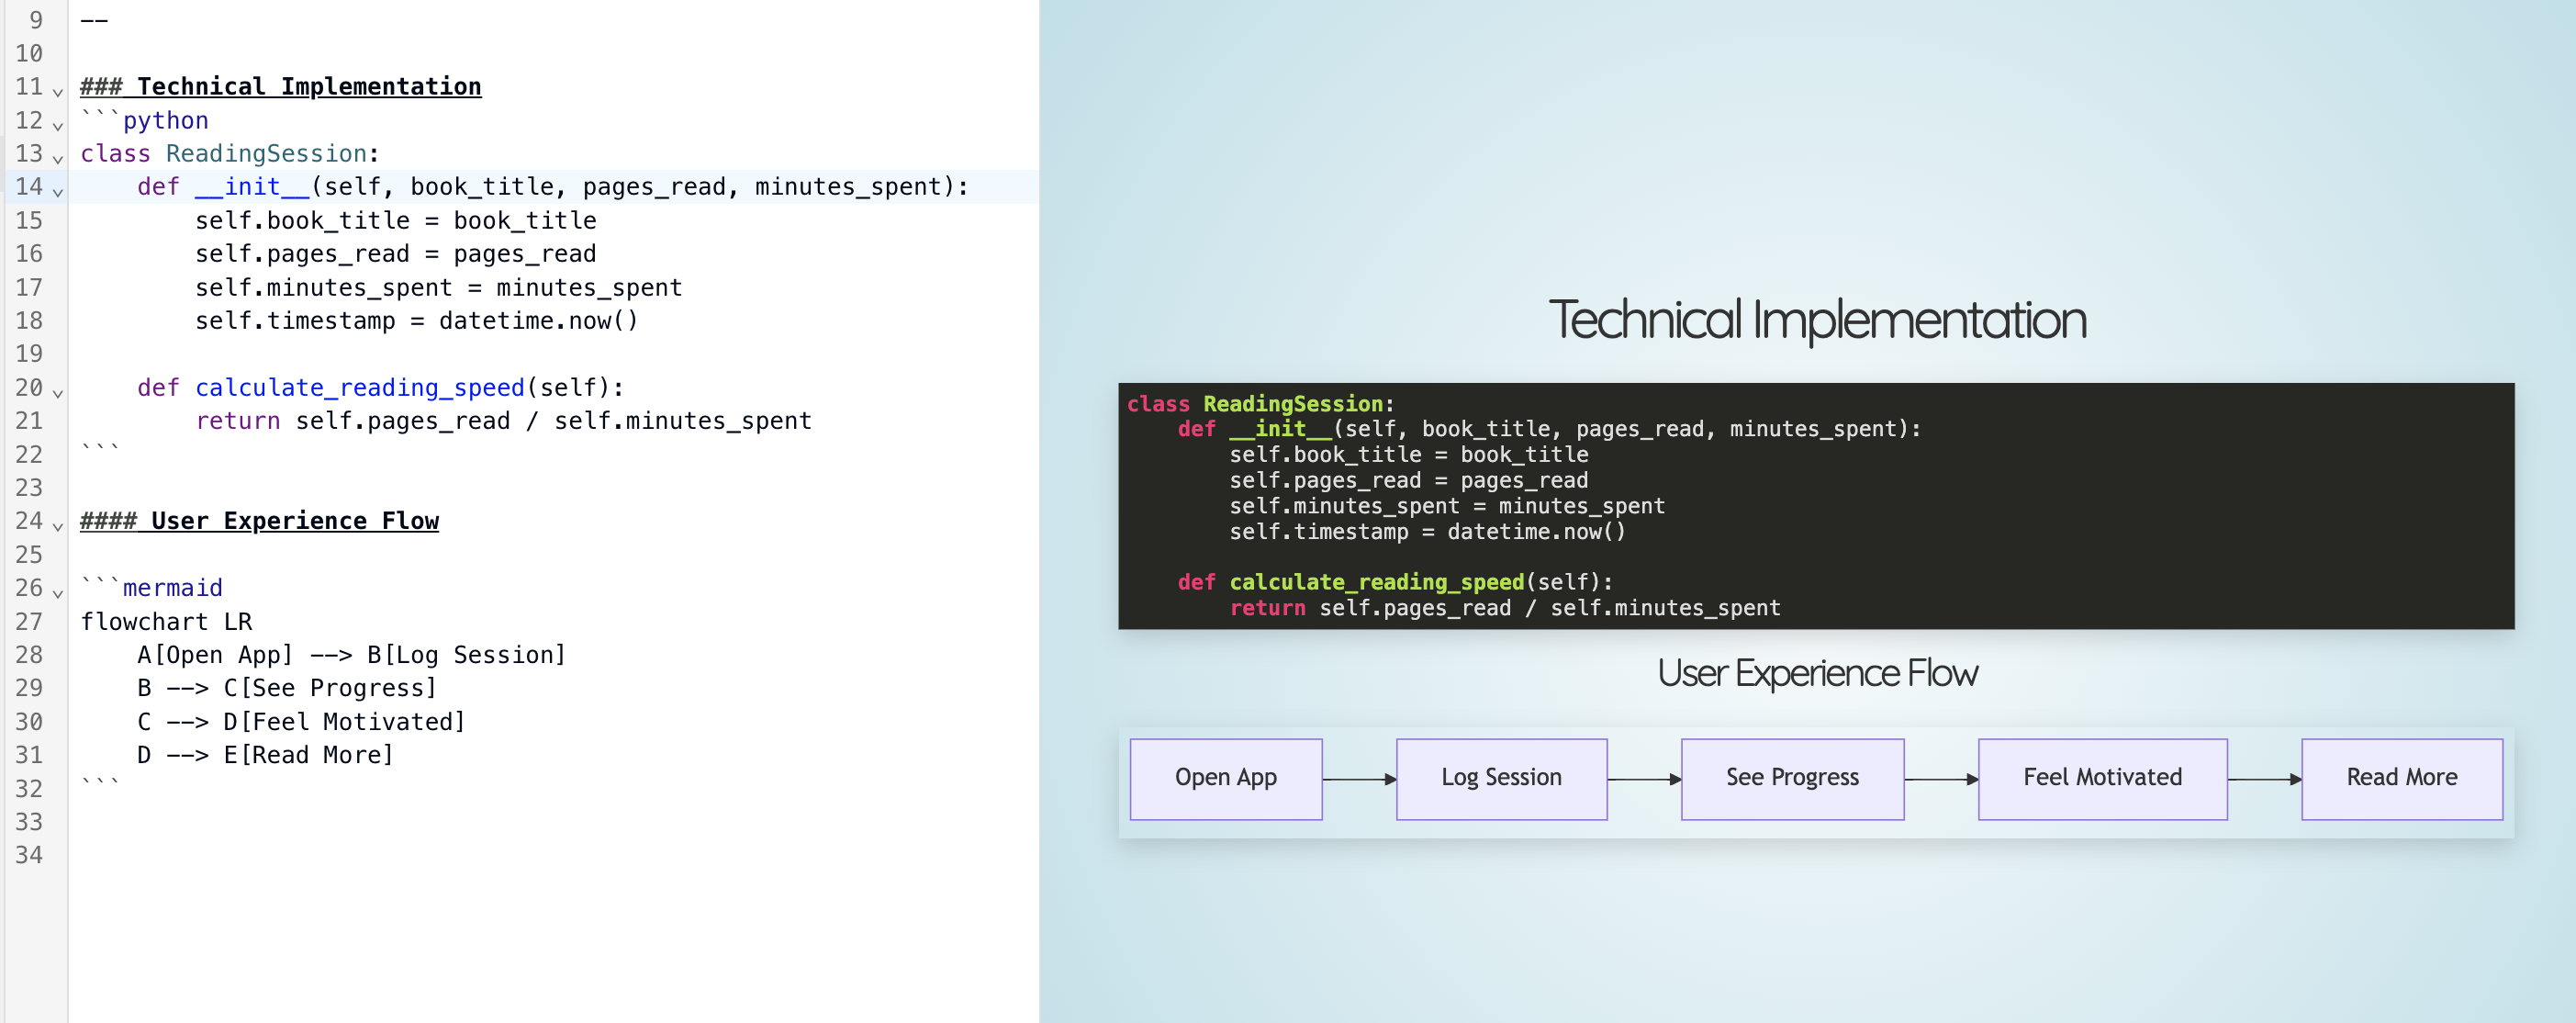
Task: Place cursor on the flowchart LR line
Action: point(168,621)
